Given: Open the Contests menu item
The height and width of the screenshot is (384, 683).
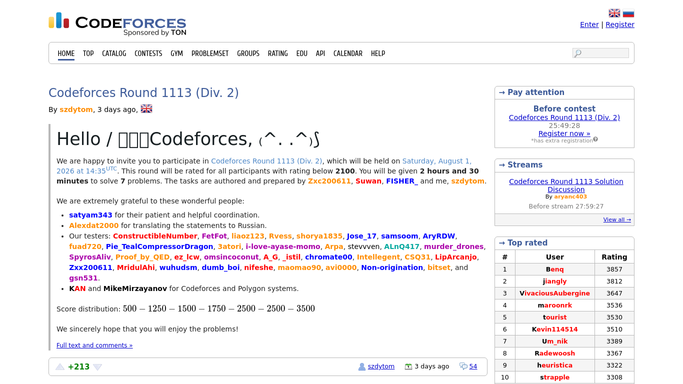Looking at the screenshot, I should [148, 53].
